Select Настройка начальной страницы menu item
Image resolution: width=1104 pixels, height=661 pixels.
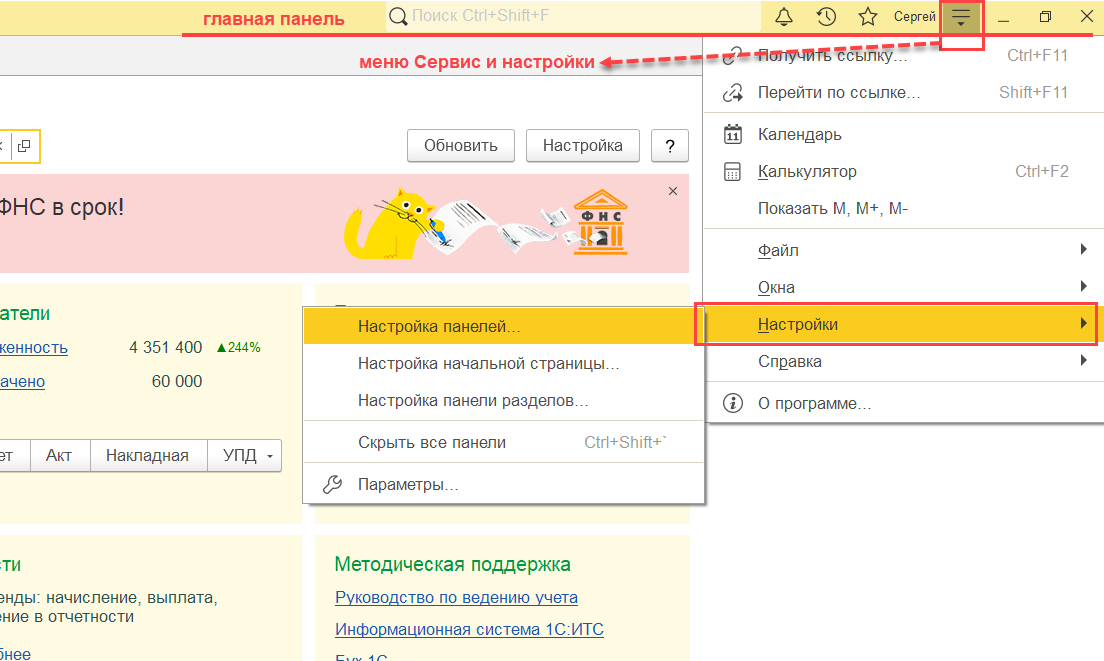click(488, 364)
